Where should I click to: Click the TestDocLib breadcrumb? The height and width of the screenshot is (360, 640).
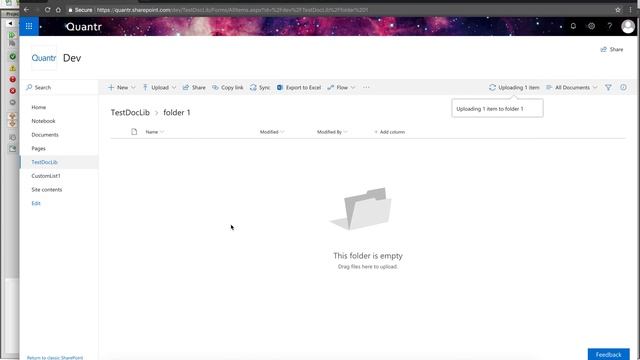(130, 112)
